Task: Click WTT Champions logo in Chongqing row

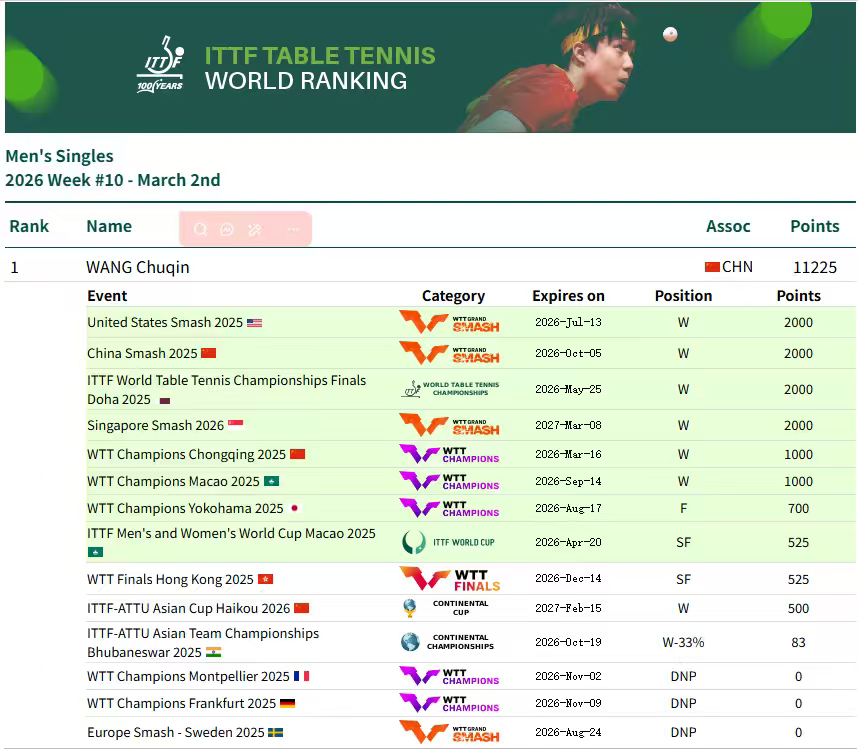Action: [x=449, y=454]
